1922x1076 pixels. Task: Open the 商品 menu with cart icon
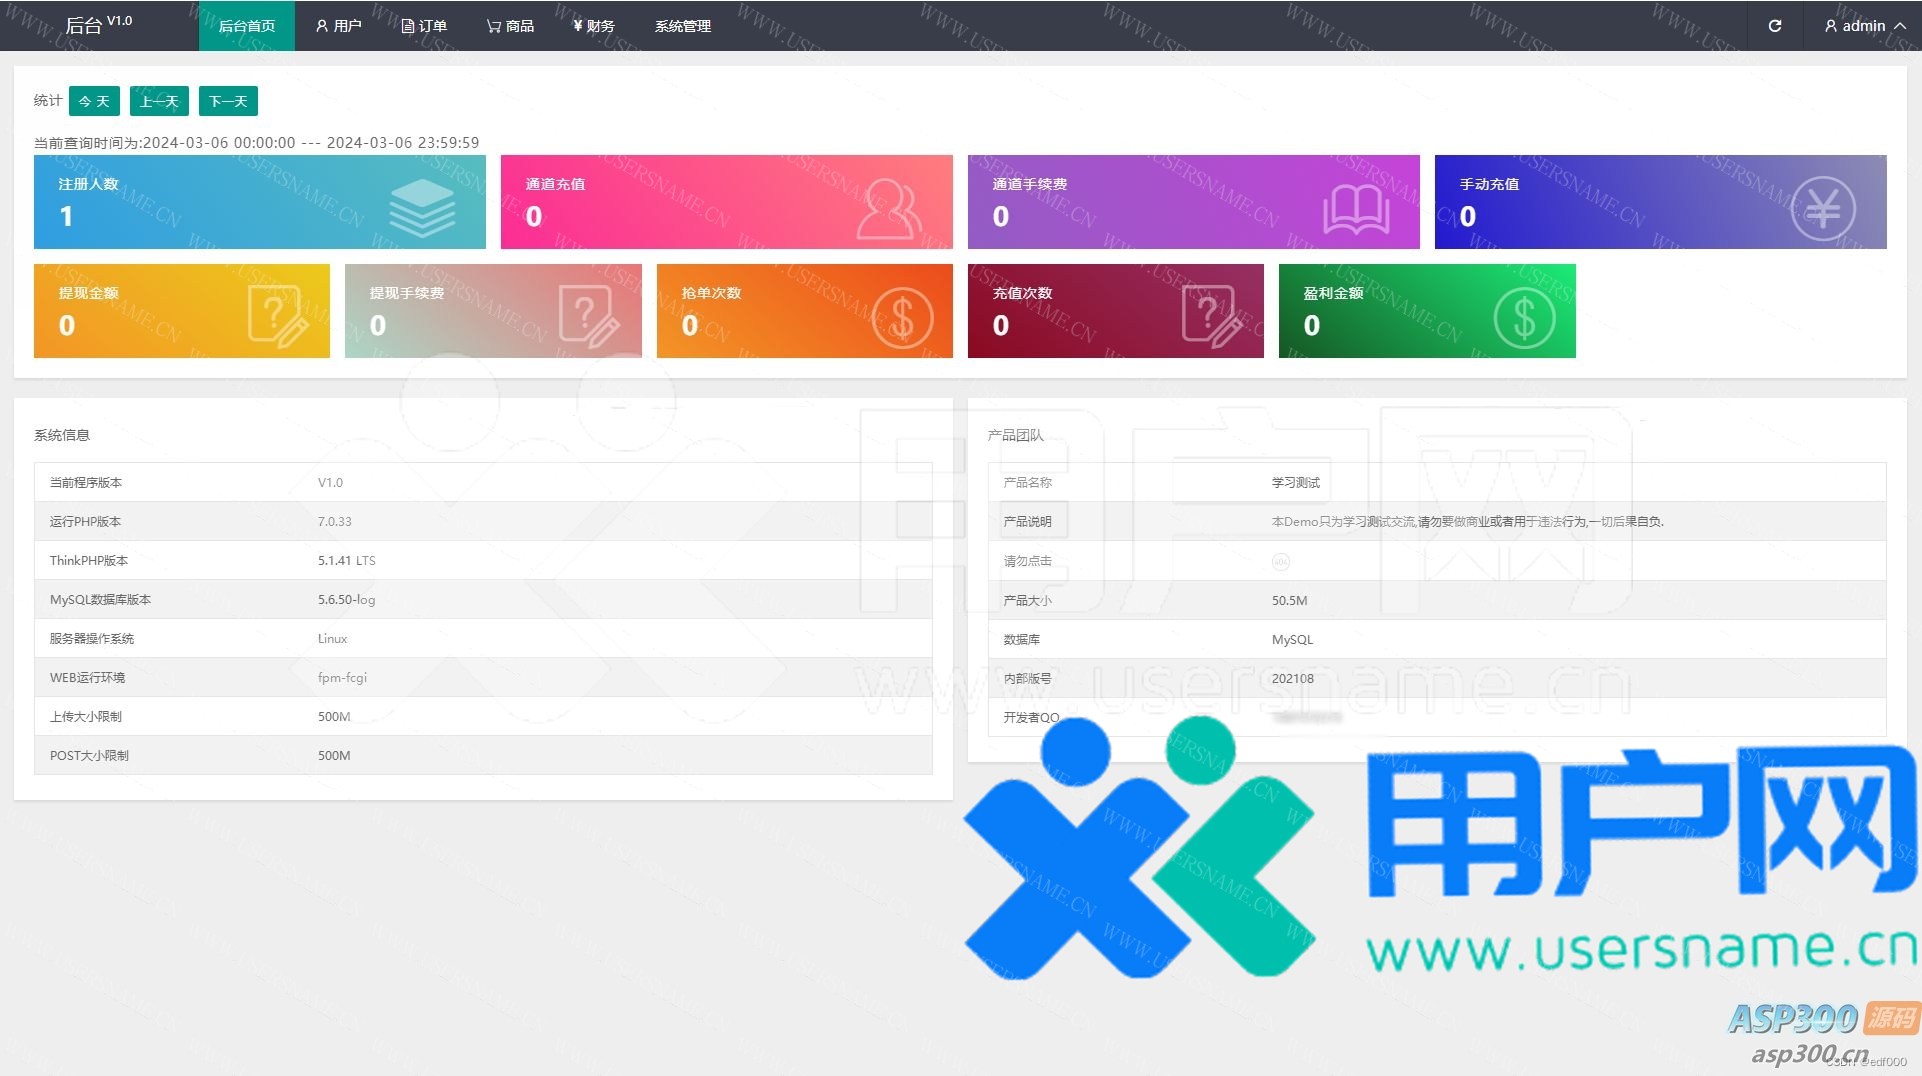(x=510, y=26)
